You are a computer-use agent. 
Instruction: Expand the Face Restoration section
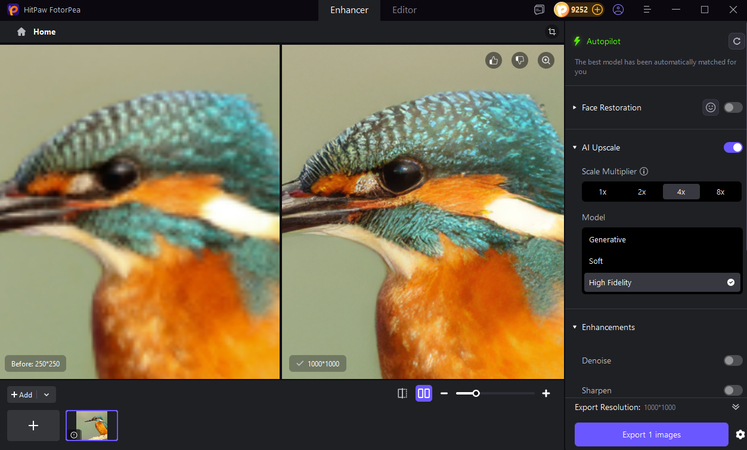click(575, 108)
